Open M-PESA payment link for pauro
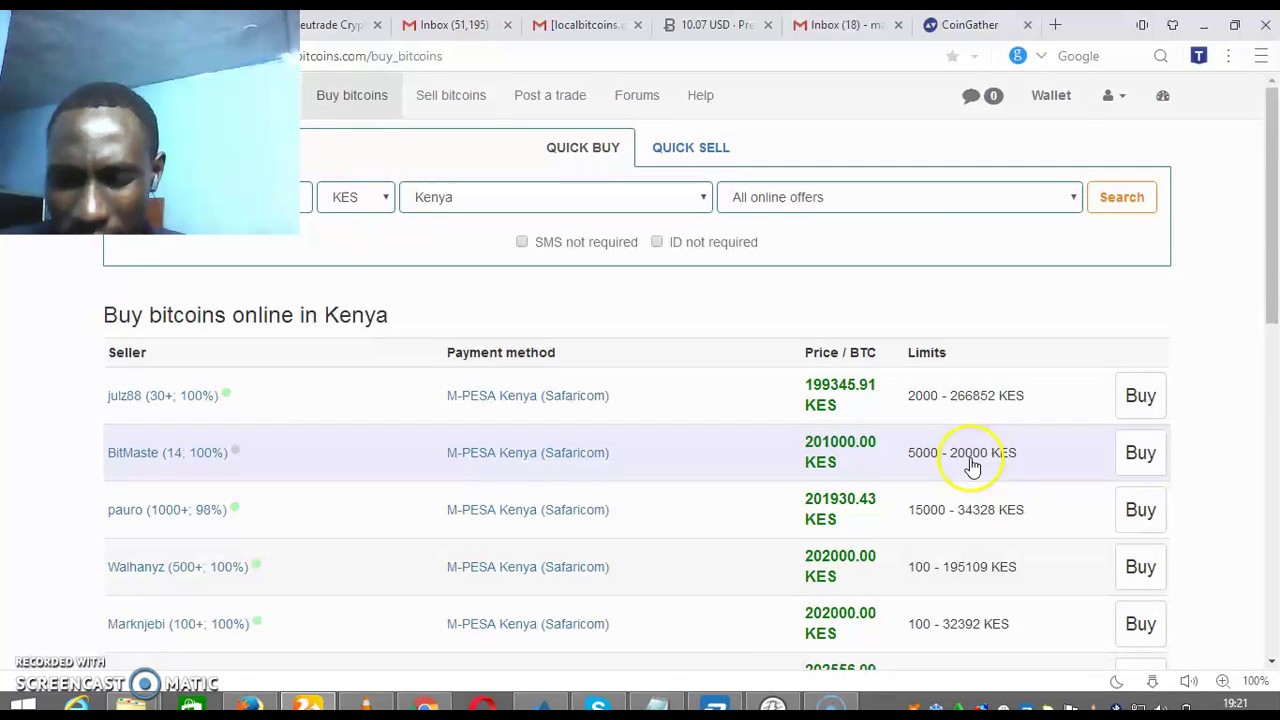Image resolution: width=1280 pixels, height=720 pixels. [528, 510]
